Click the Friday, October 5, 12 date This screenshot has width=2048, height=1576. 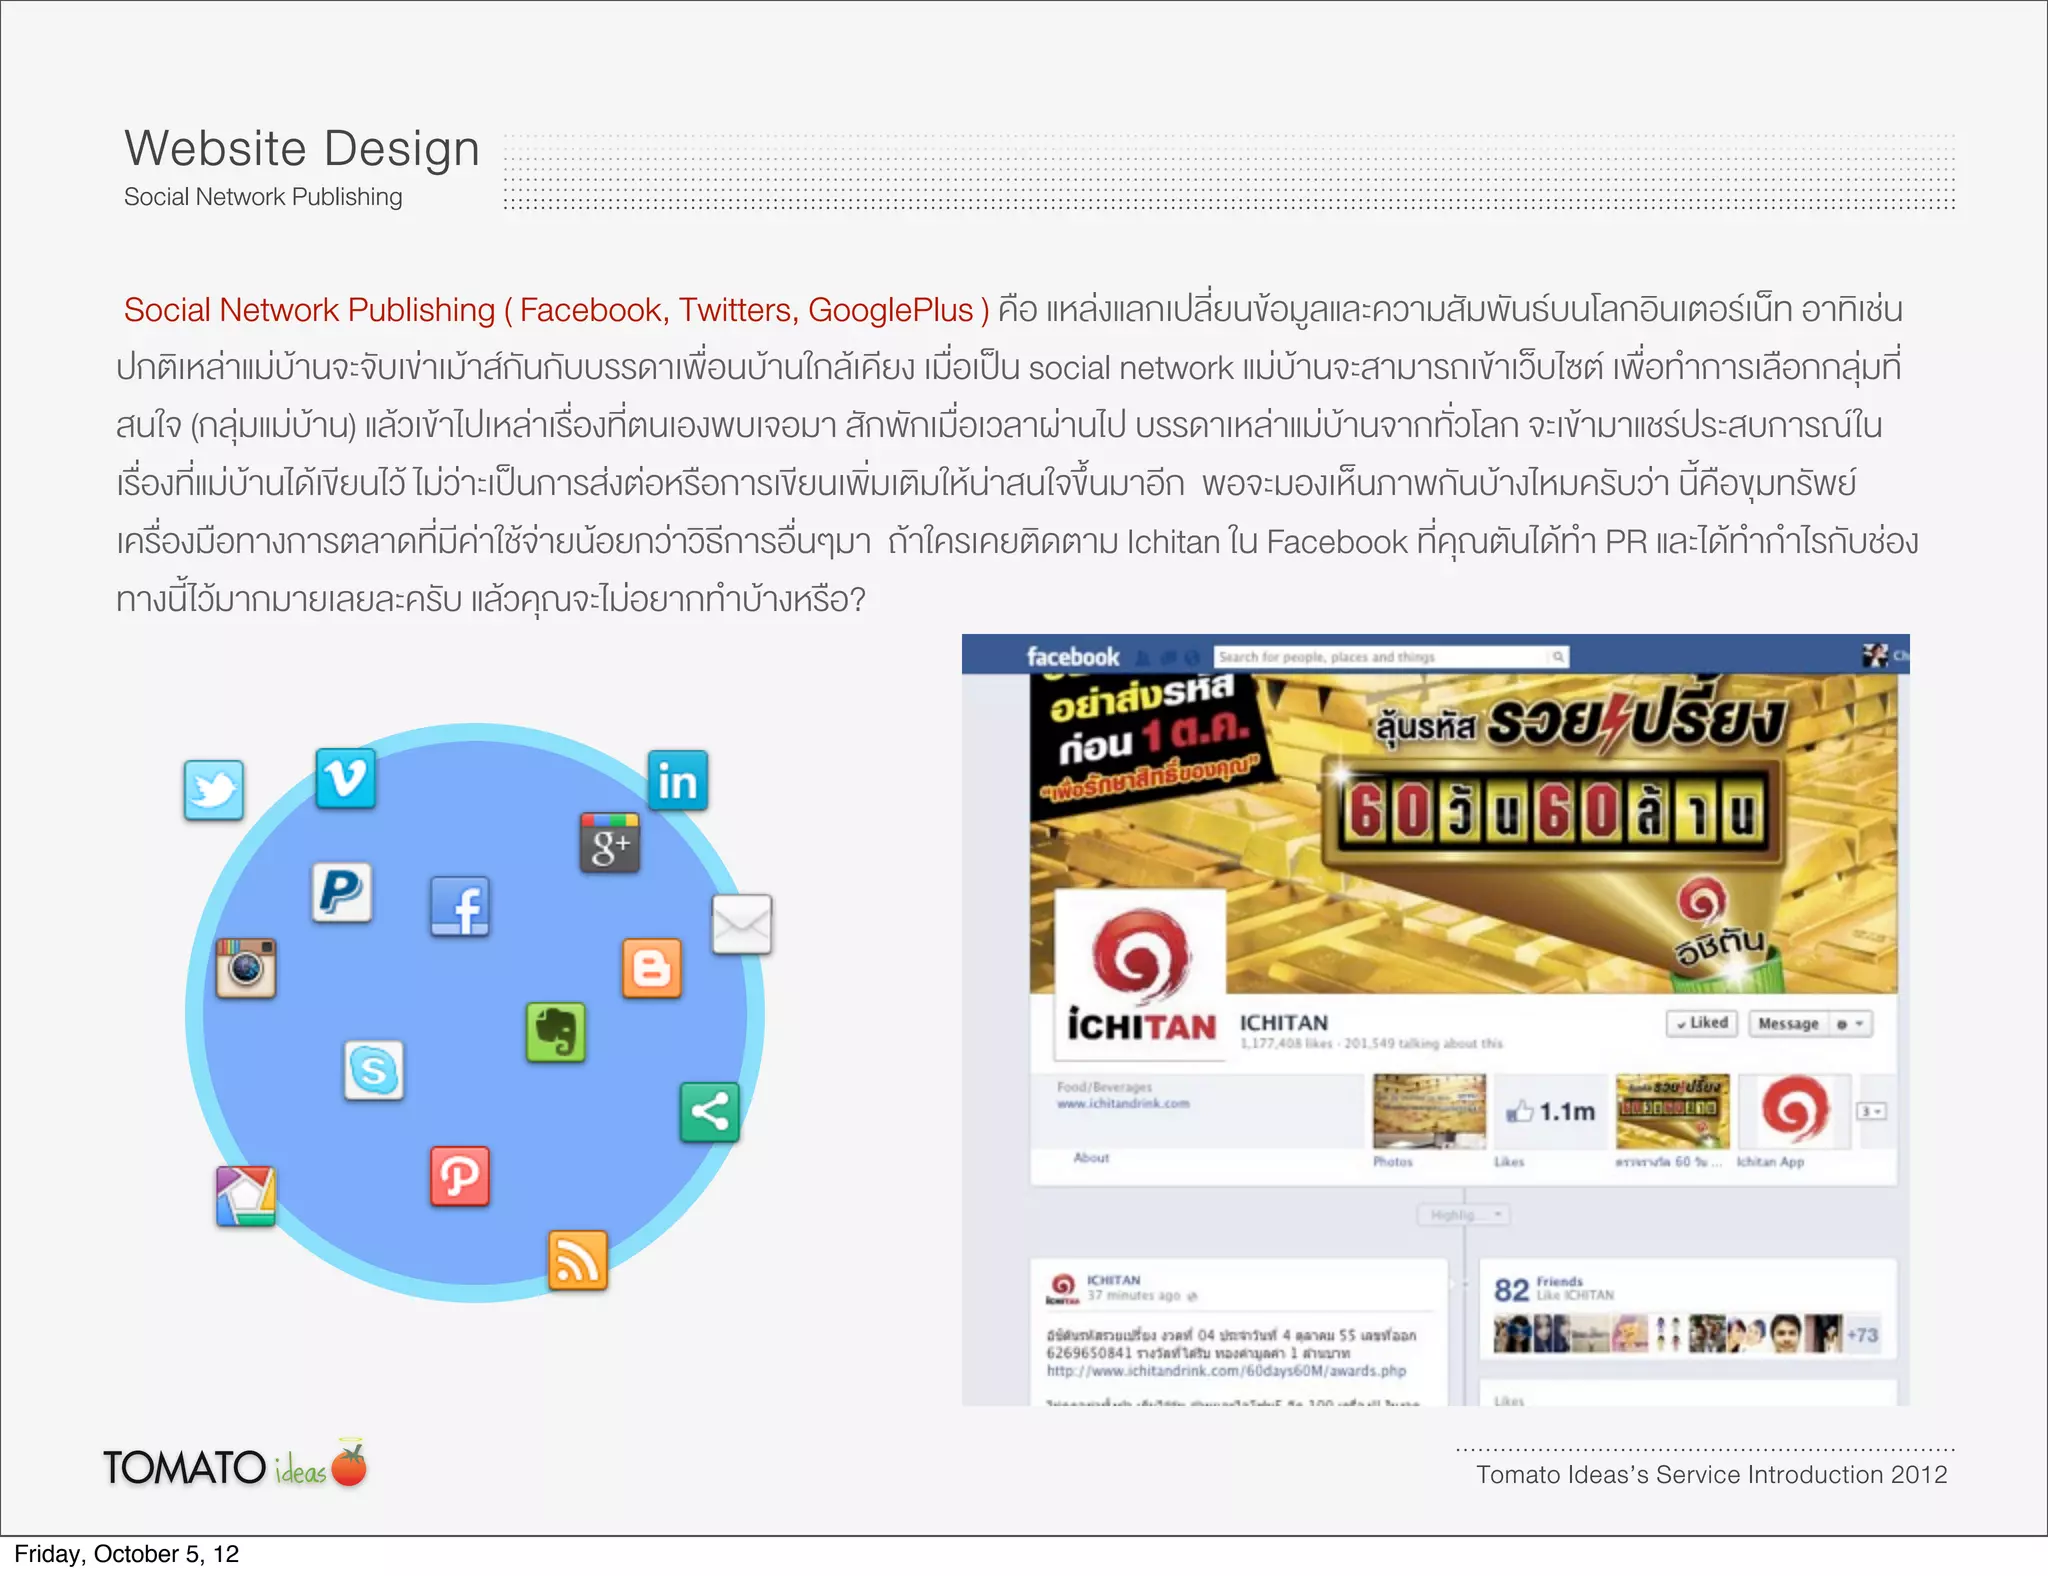(126, 1554)
